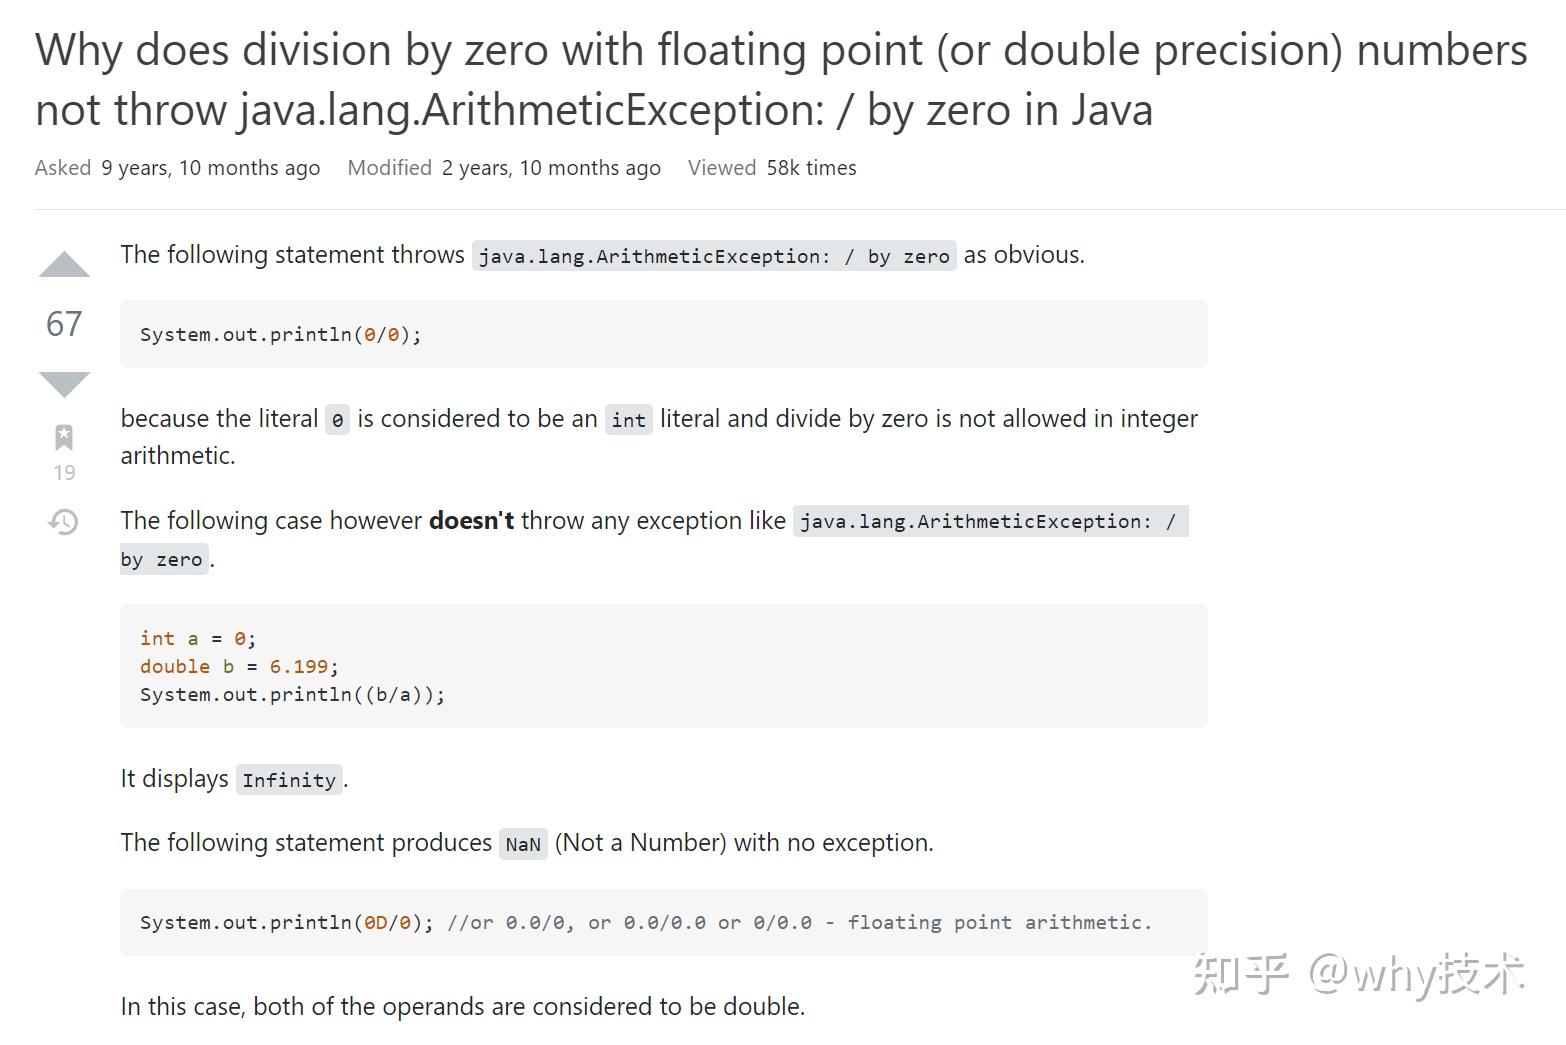1566x1045 pixels.
Task: Upvote the question with the up arrow
Action: [x=64, y=264]
